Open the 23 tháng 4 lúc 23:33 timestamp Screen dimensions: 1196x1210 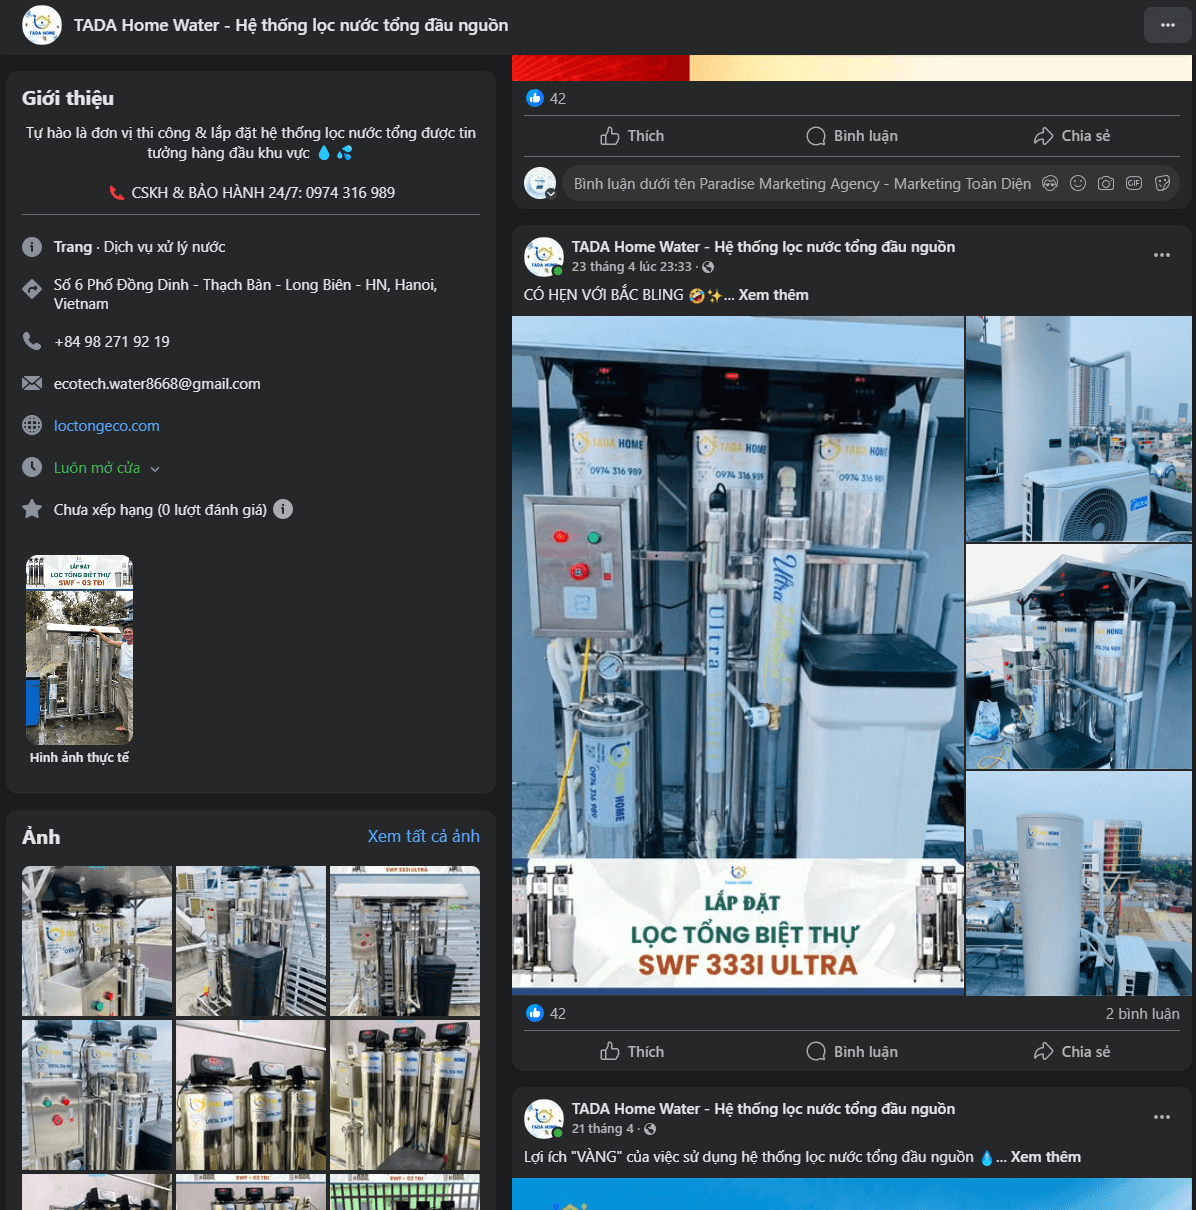point(632,267)
